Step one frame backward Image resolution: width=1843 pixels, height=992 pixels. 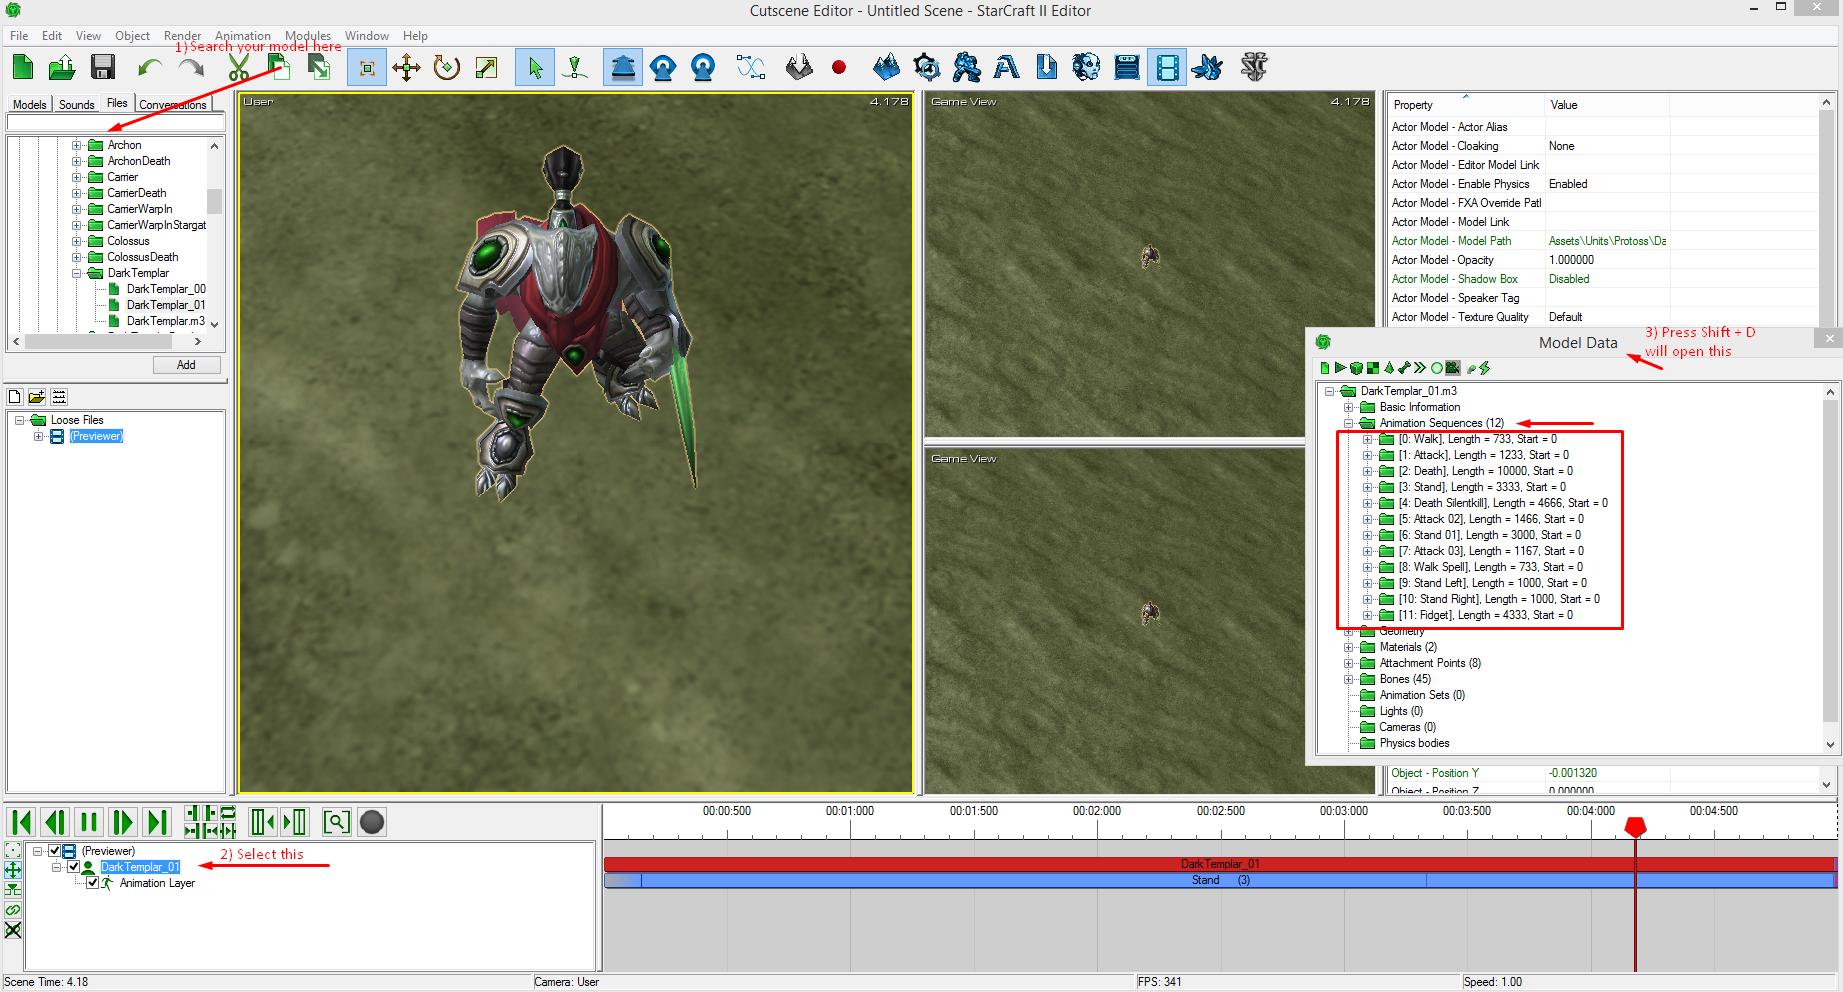(x=55, y=822)
